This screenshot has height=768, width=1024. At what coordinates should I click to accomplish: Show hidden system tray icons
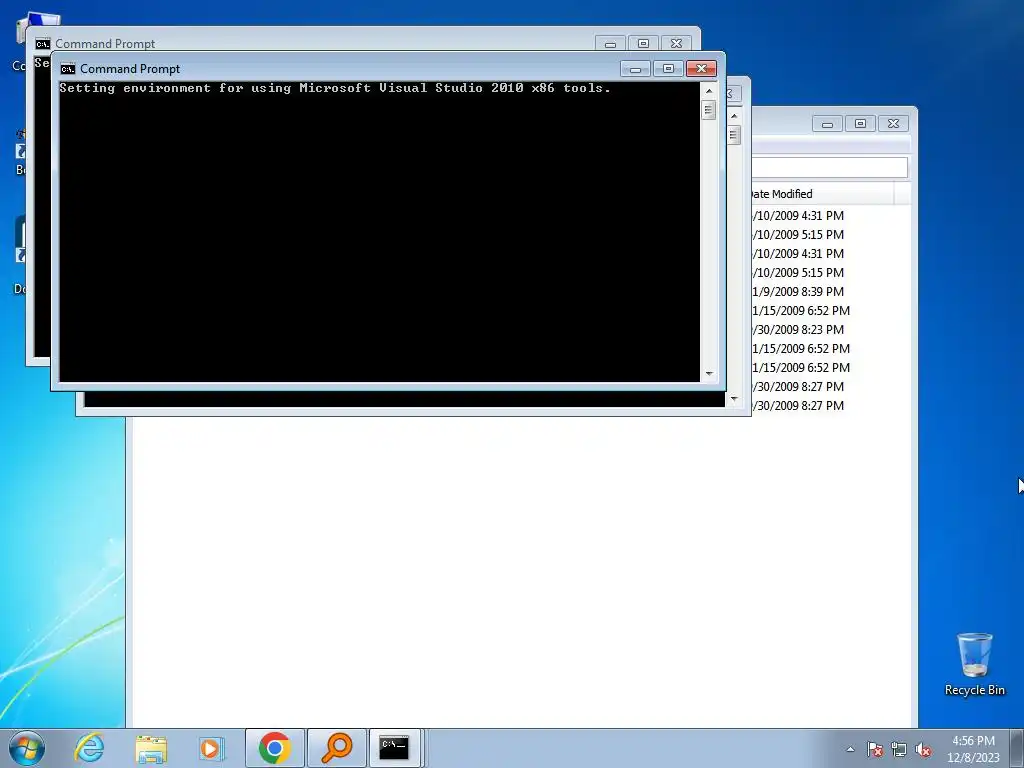850,749
